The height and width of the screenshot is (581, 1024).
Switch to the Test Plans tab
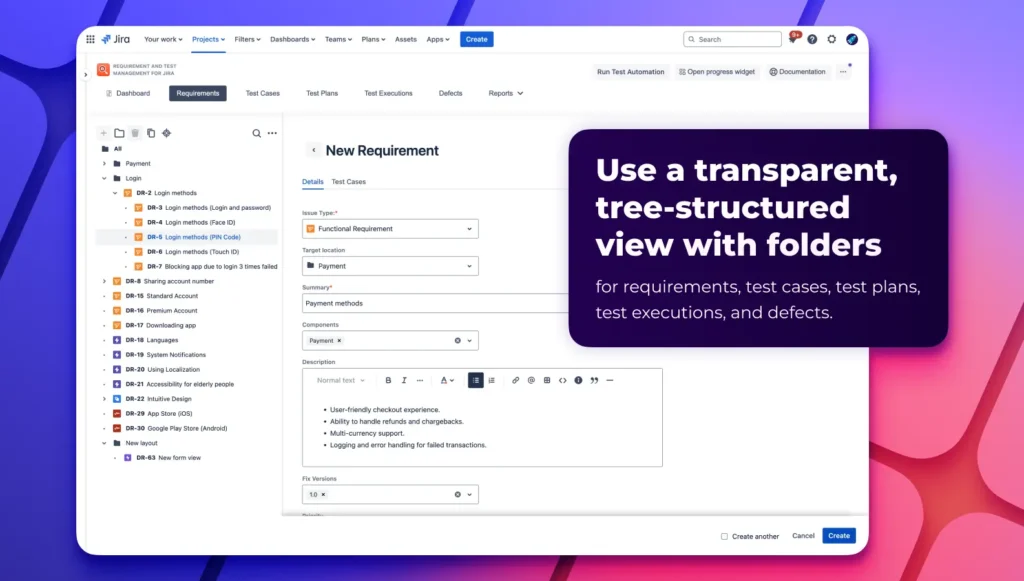[322, 93]
